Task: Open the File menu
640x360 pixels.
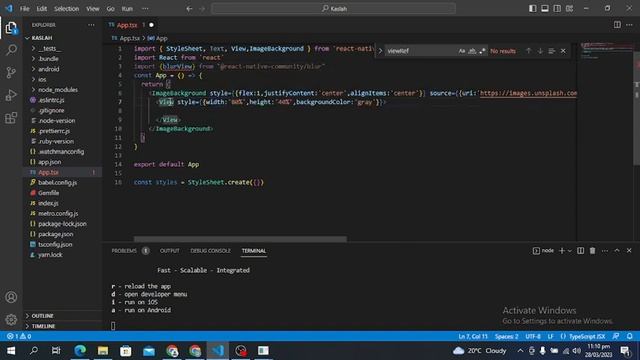Action: pyautogui.click(x=24, y=8)
